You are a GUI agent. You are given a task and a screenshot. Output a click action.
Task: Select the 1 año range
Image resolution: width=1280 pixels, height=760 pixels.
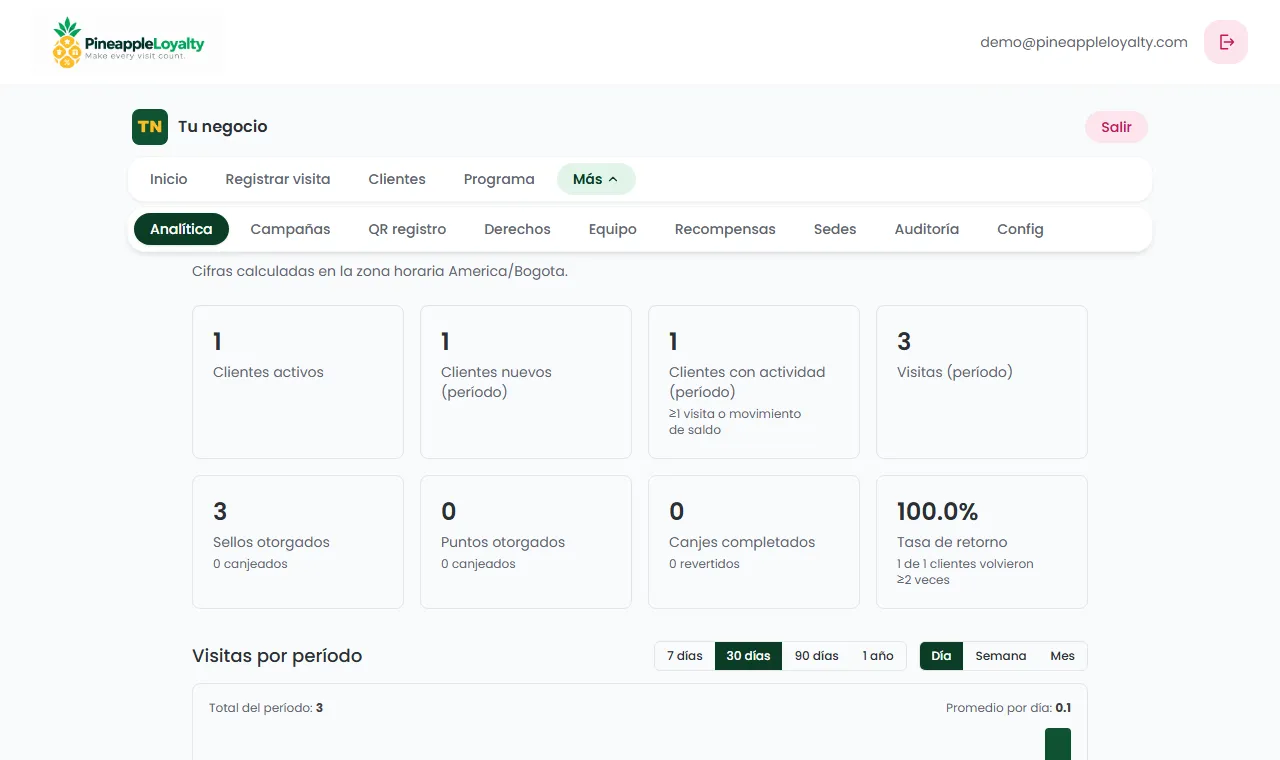[878, 656]
